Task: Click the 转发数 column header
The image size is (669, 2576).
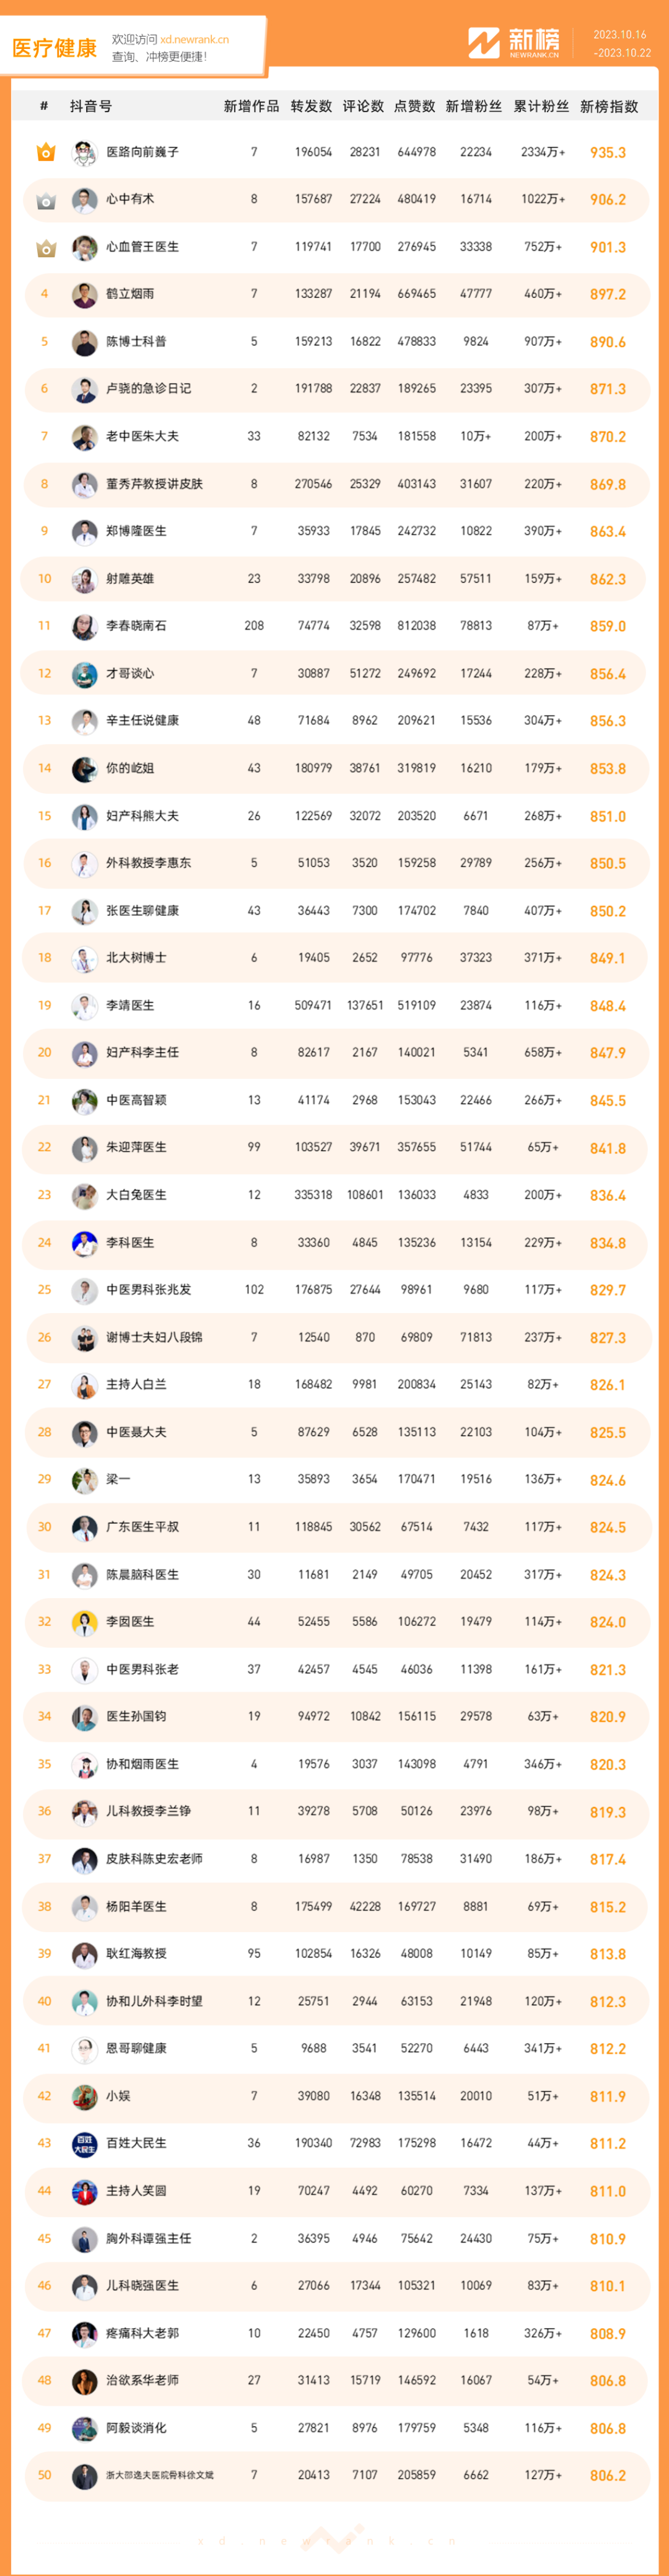Action: pos(311,106)
